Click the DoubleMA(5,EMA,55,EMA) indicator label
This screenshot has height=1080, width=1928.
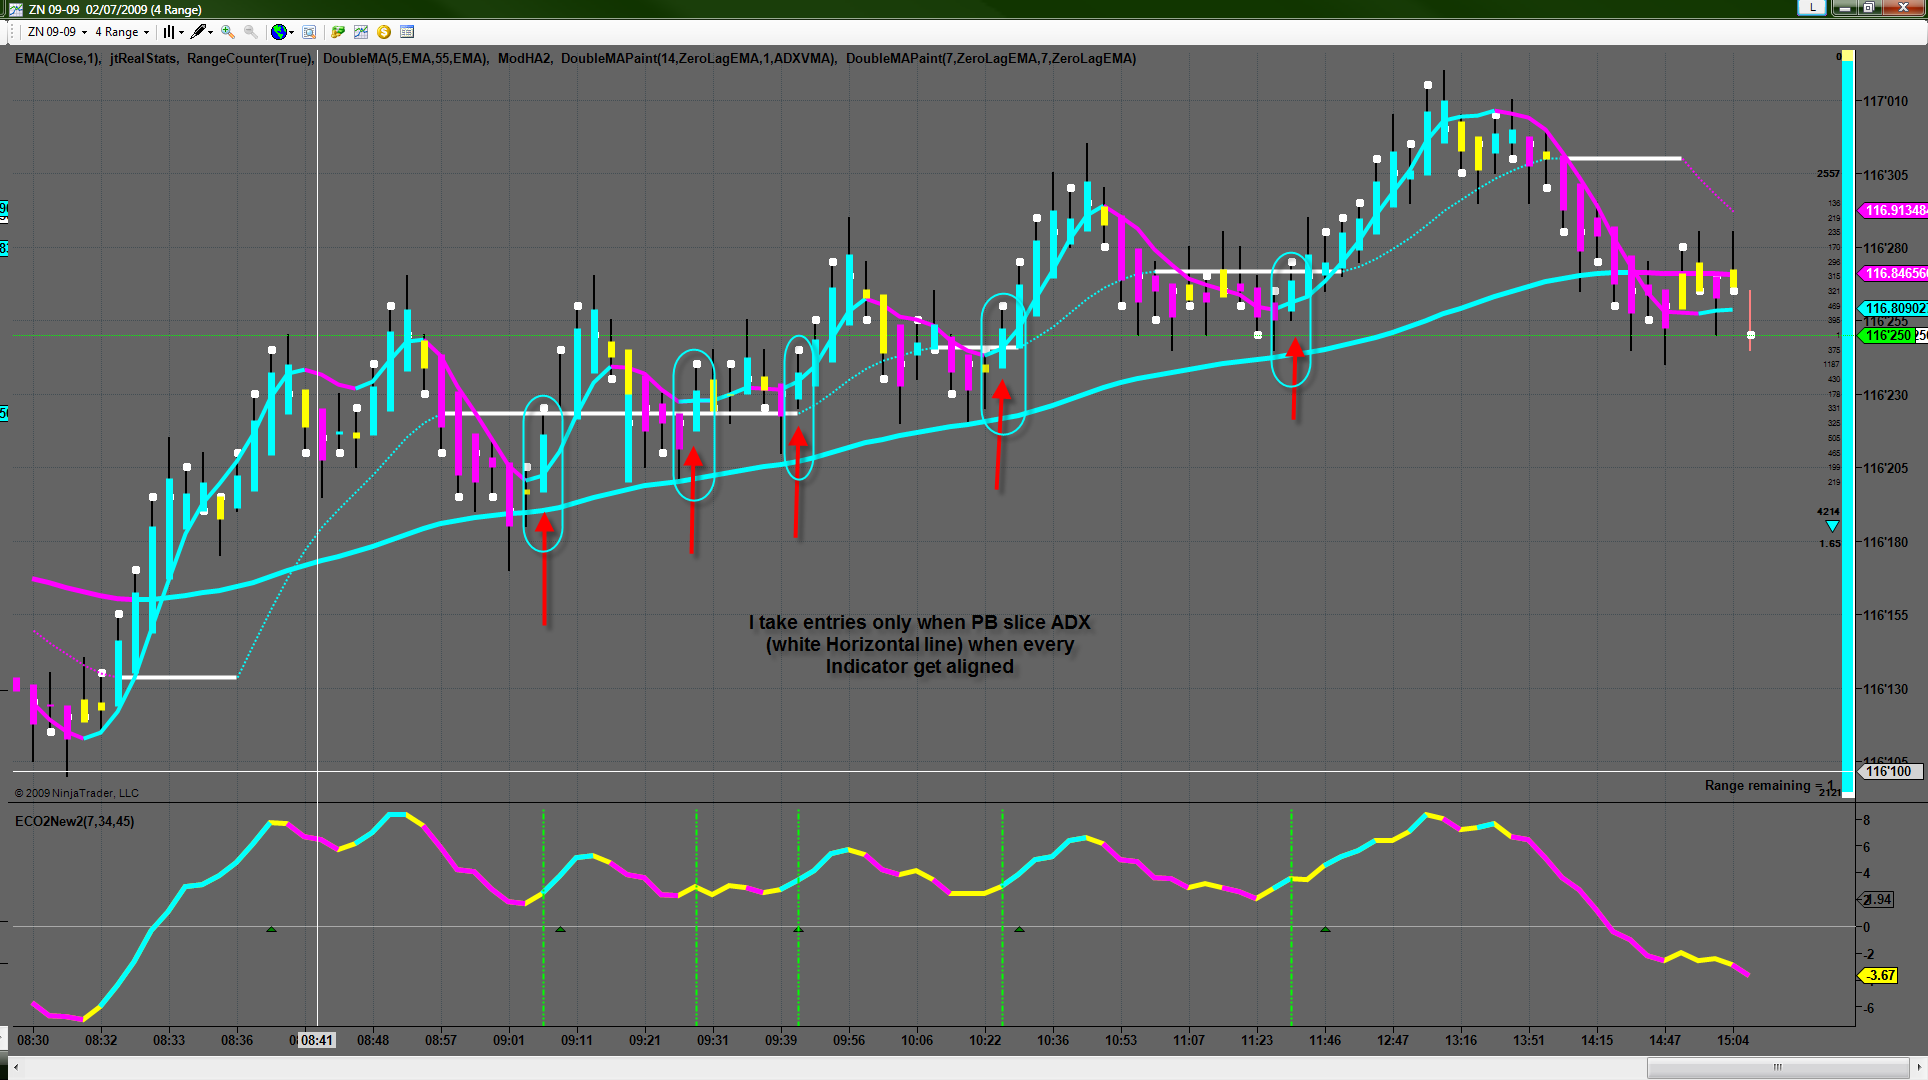click(406, 58)
